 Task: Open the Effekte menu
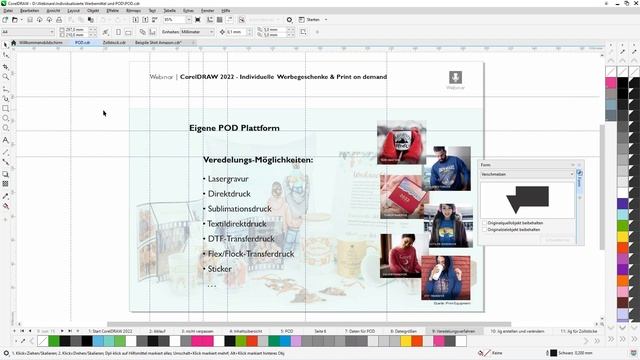click(x=113, y=11)
